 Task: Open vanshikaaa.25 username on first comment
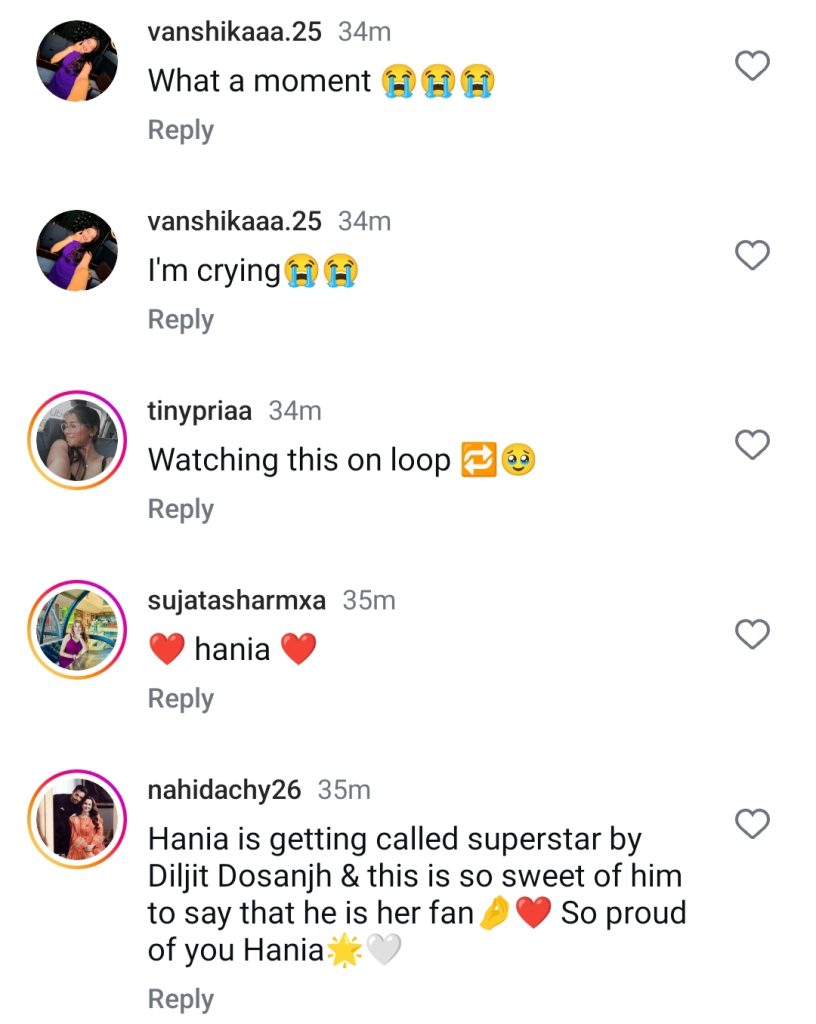tap(235, 32)
